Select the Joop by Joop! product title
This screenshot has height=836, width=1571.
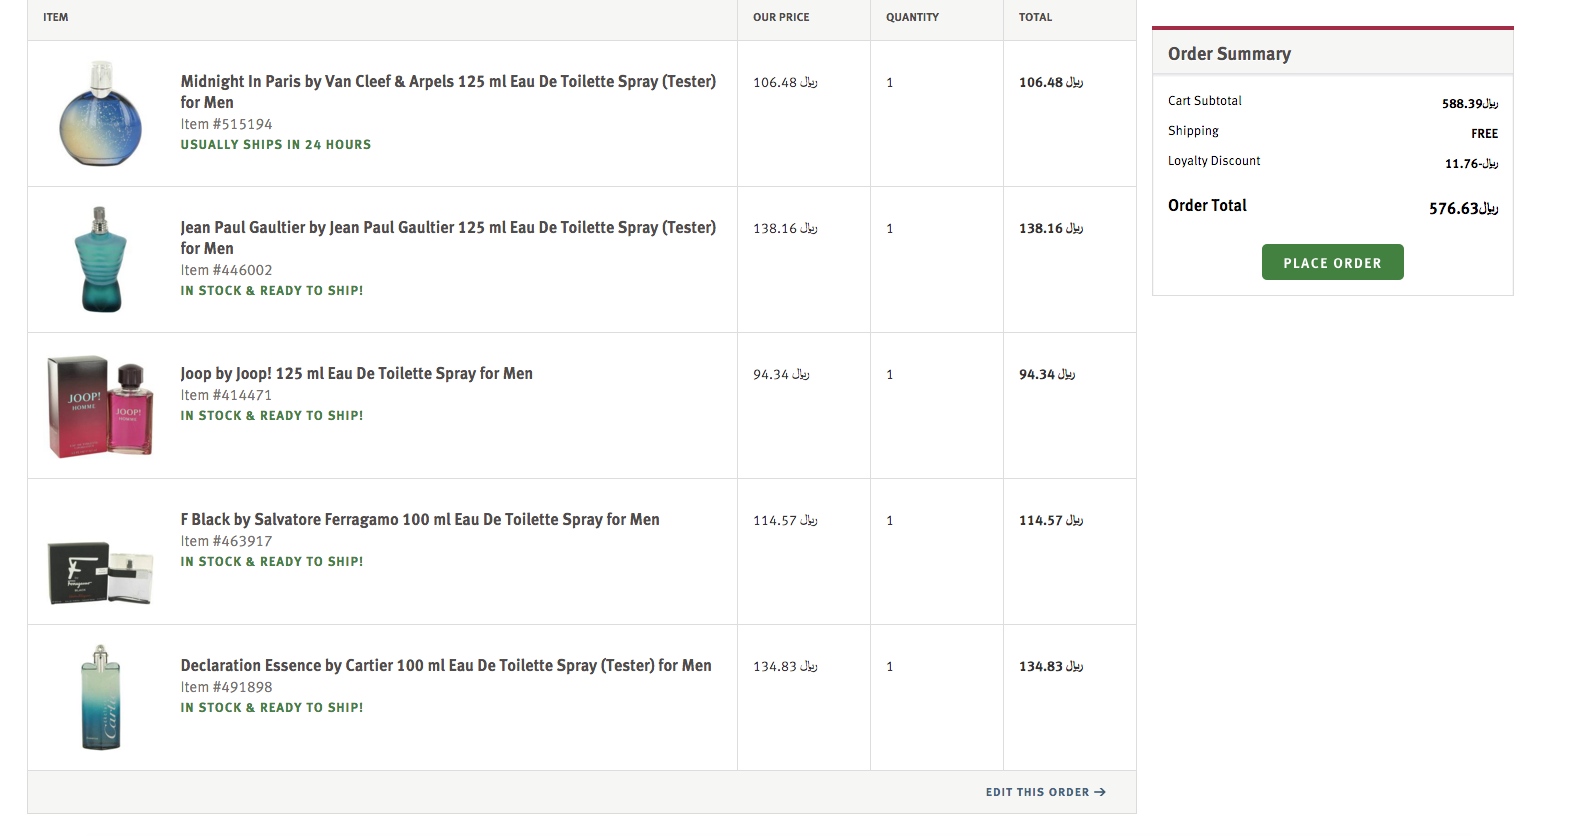click(356, 373)
